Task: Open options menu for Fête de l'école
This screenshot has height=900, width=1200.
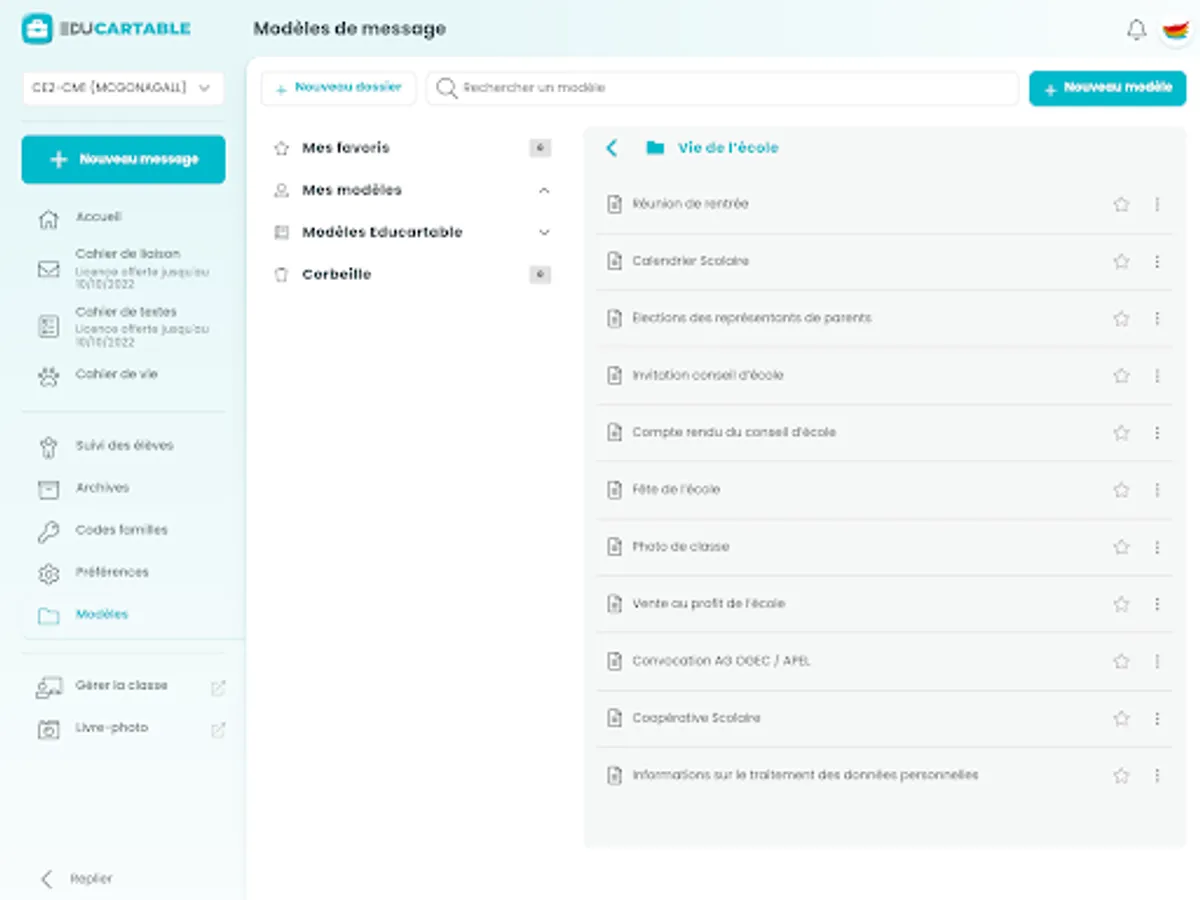Action: tap(1157, 489)
